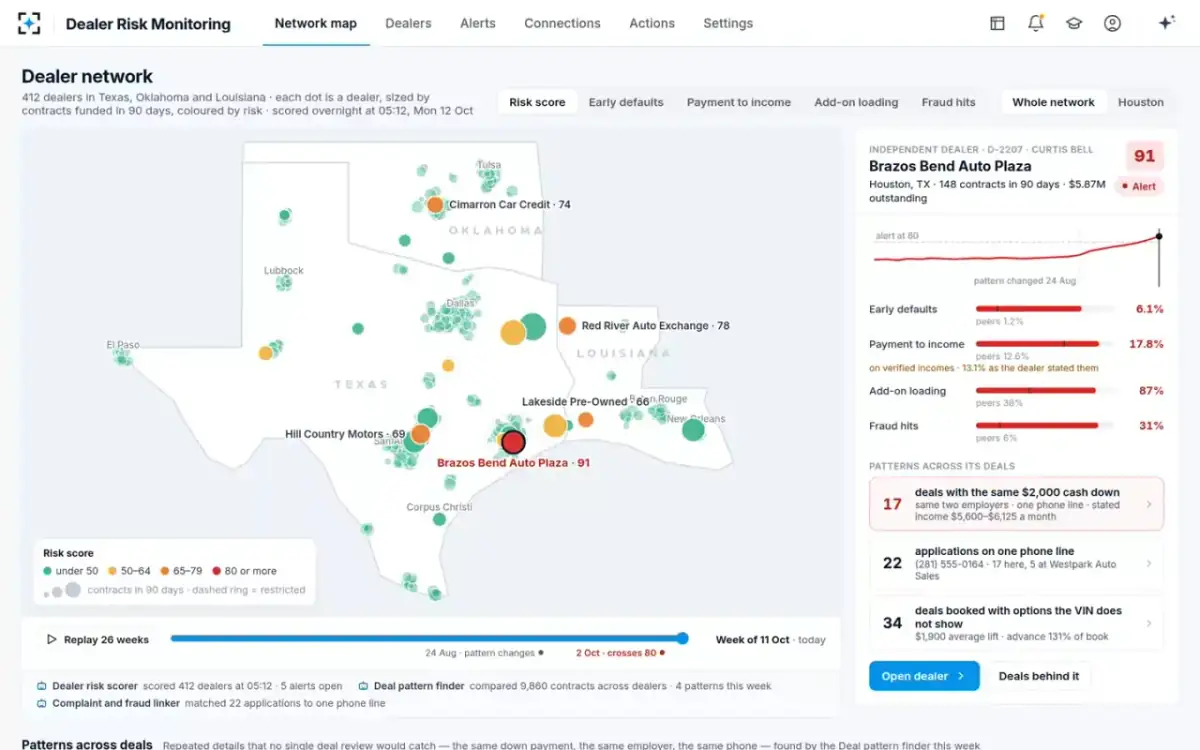
Task: Click the green under 50 legend swatch
Action: click(47, 571)
